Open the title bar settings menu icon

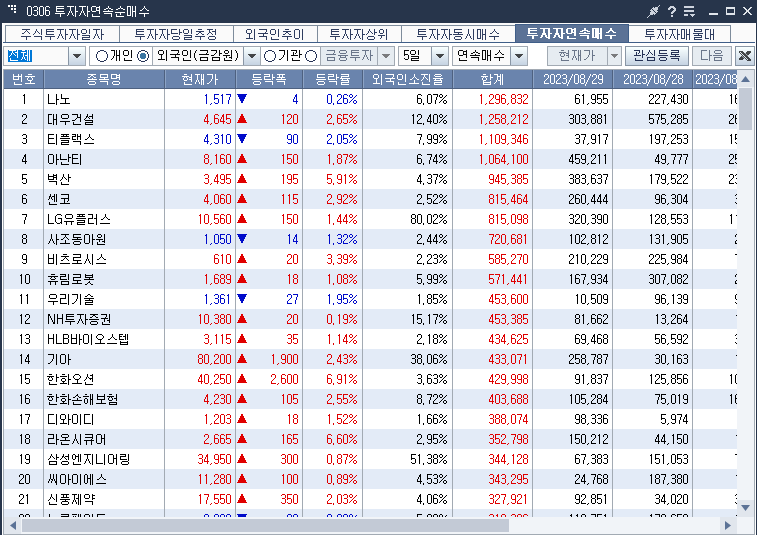tap(689, 11)
